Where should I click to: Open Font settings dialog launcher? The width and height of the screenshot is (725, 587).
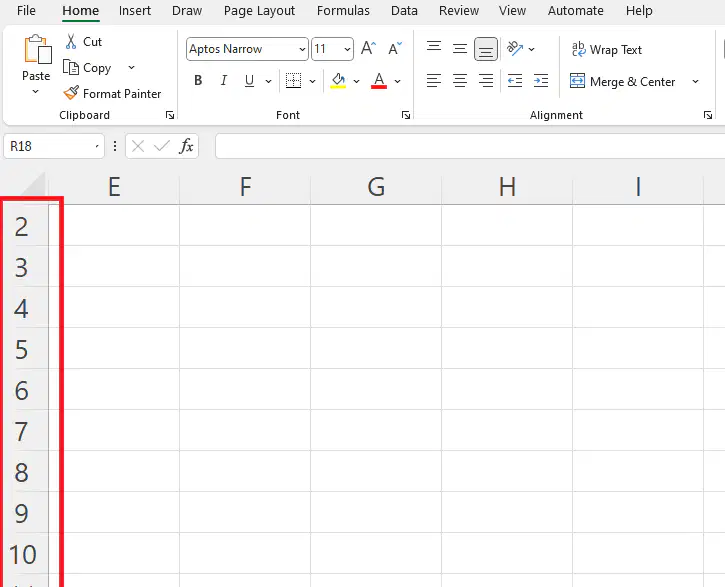(406, 115)
